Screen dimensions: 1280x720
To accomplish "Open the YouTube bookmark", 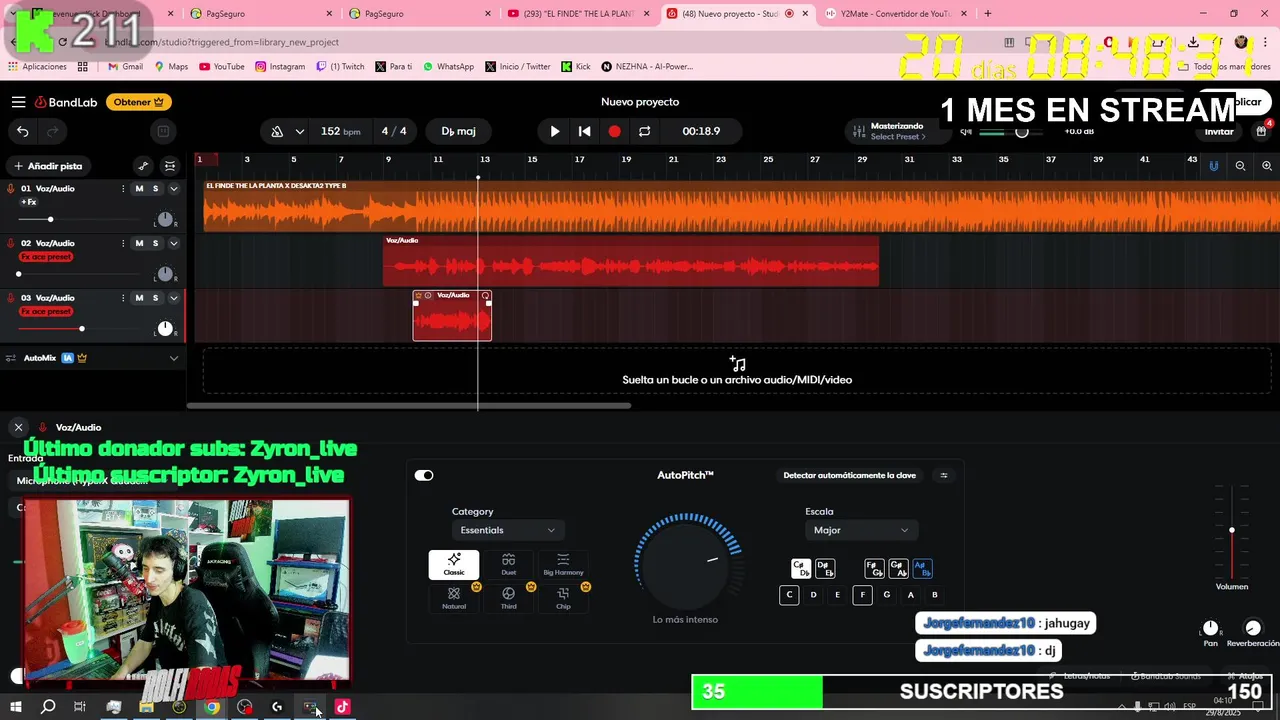I will point(221,66).
